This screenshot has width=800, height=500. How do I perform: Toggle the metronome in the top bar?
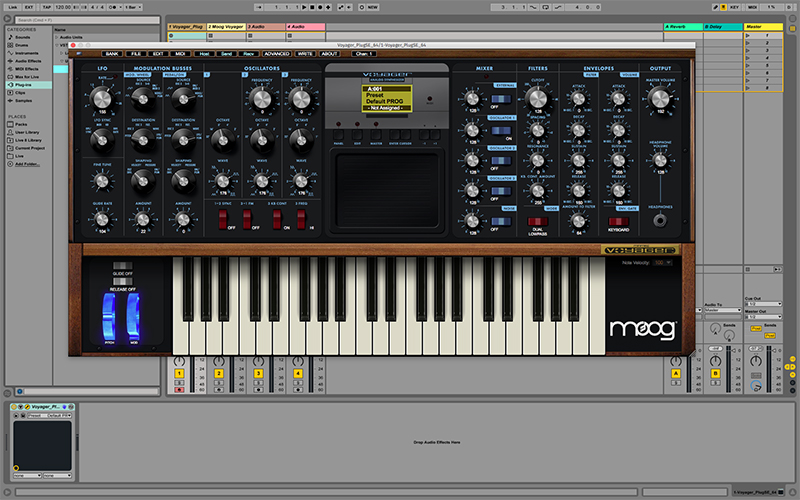pyautogui.click(x=113, y=7)
